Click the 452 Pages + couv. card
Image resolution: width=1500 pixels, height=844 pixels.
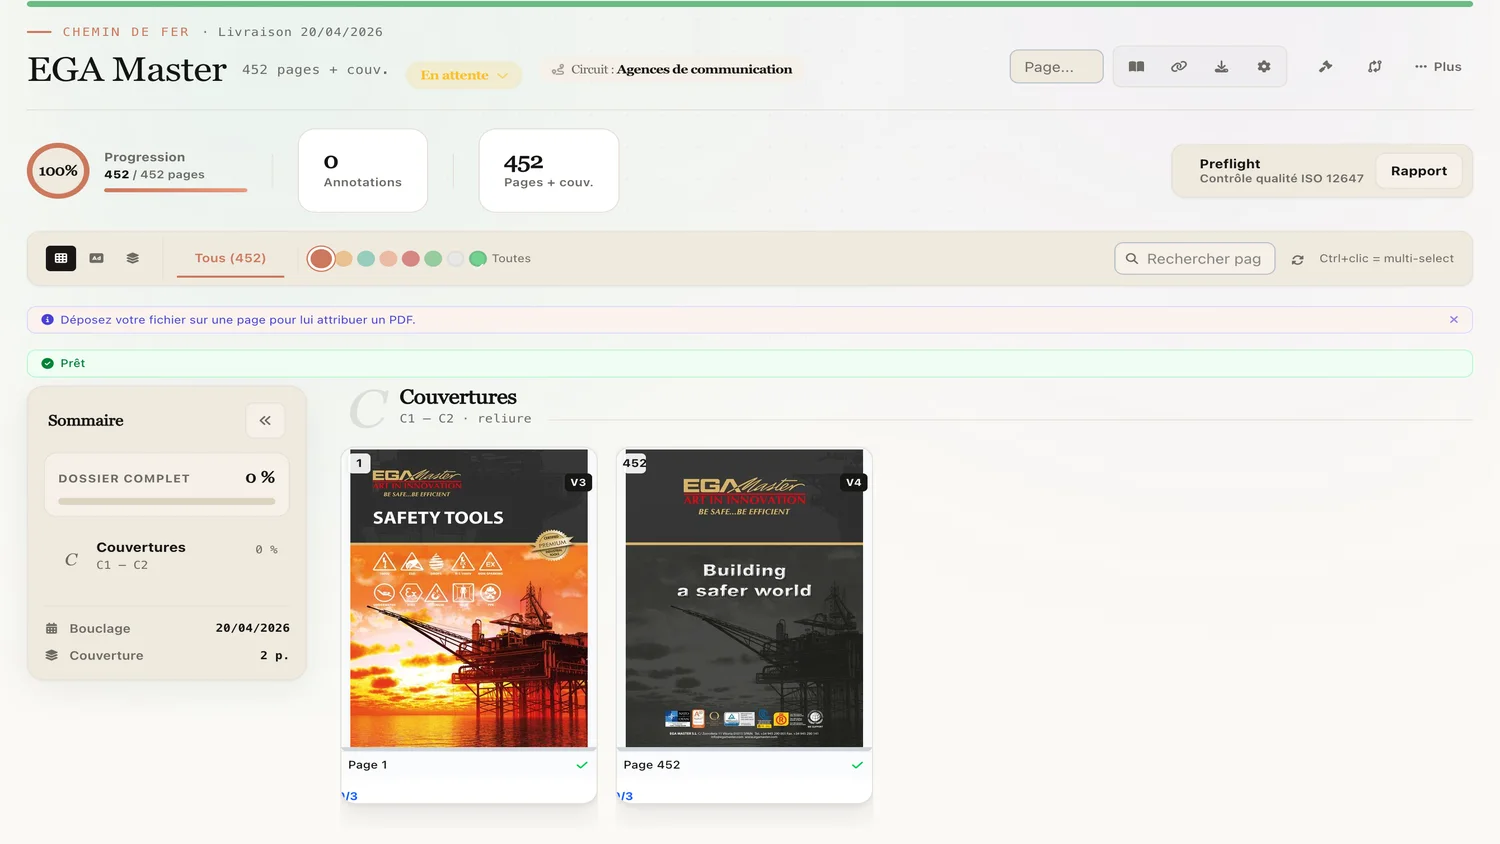549,170
